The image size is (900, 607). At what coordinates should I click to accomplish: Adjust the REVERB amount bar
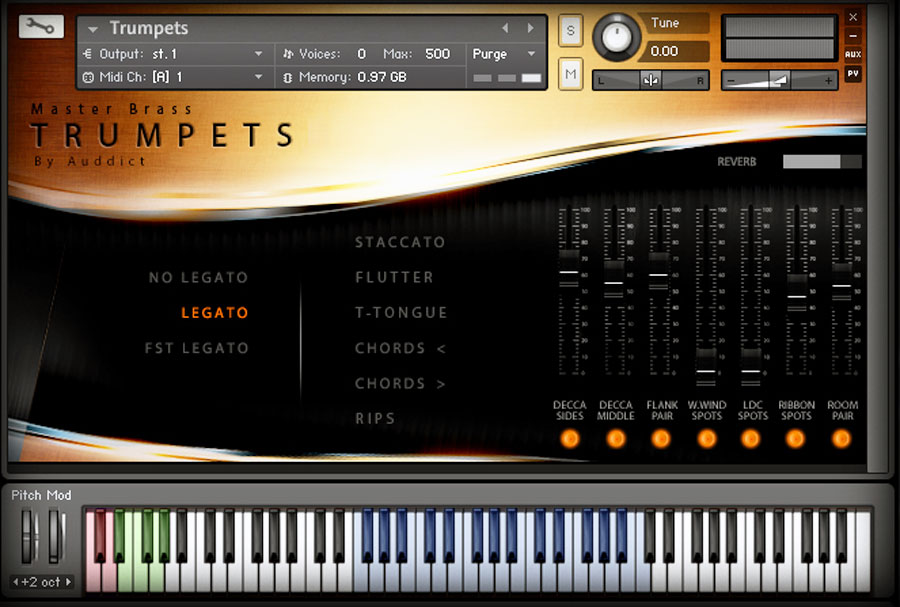coord(822,162)
